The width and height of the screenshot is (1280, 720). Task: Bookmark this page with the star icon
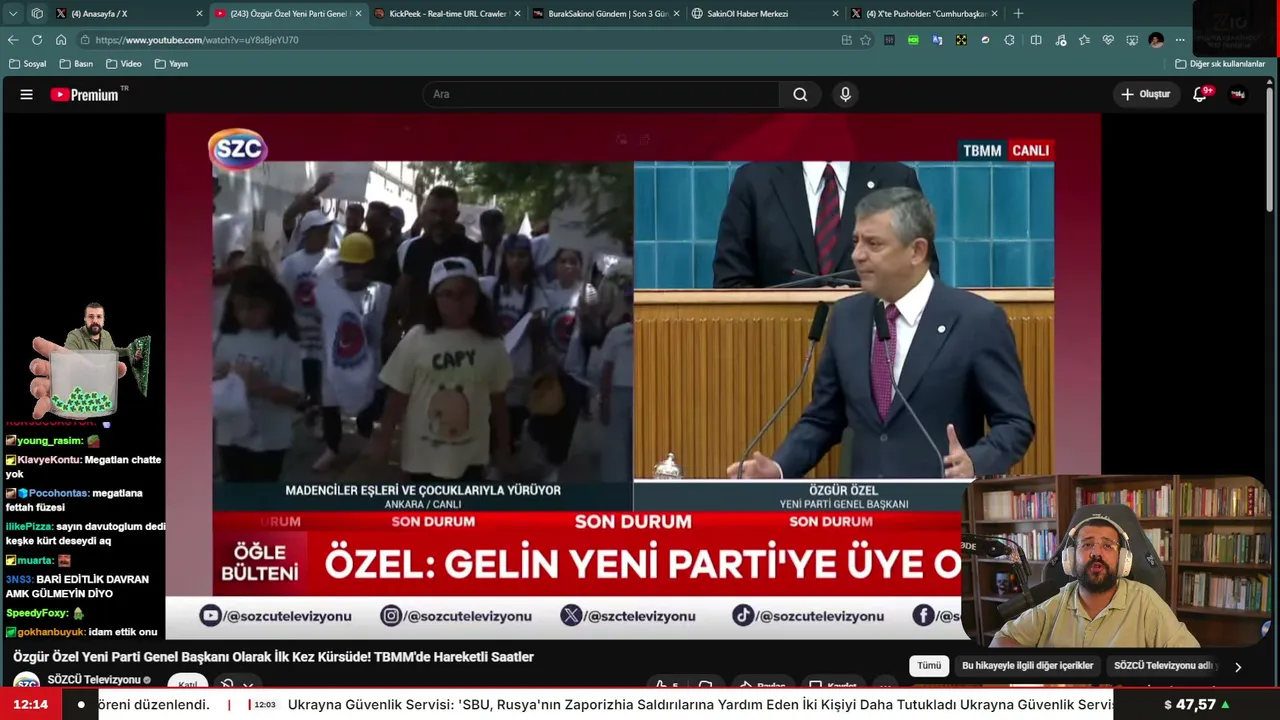click(x=866, y=40)
